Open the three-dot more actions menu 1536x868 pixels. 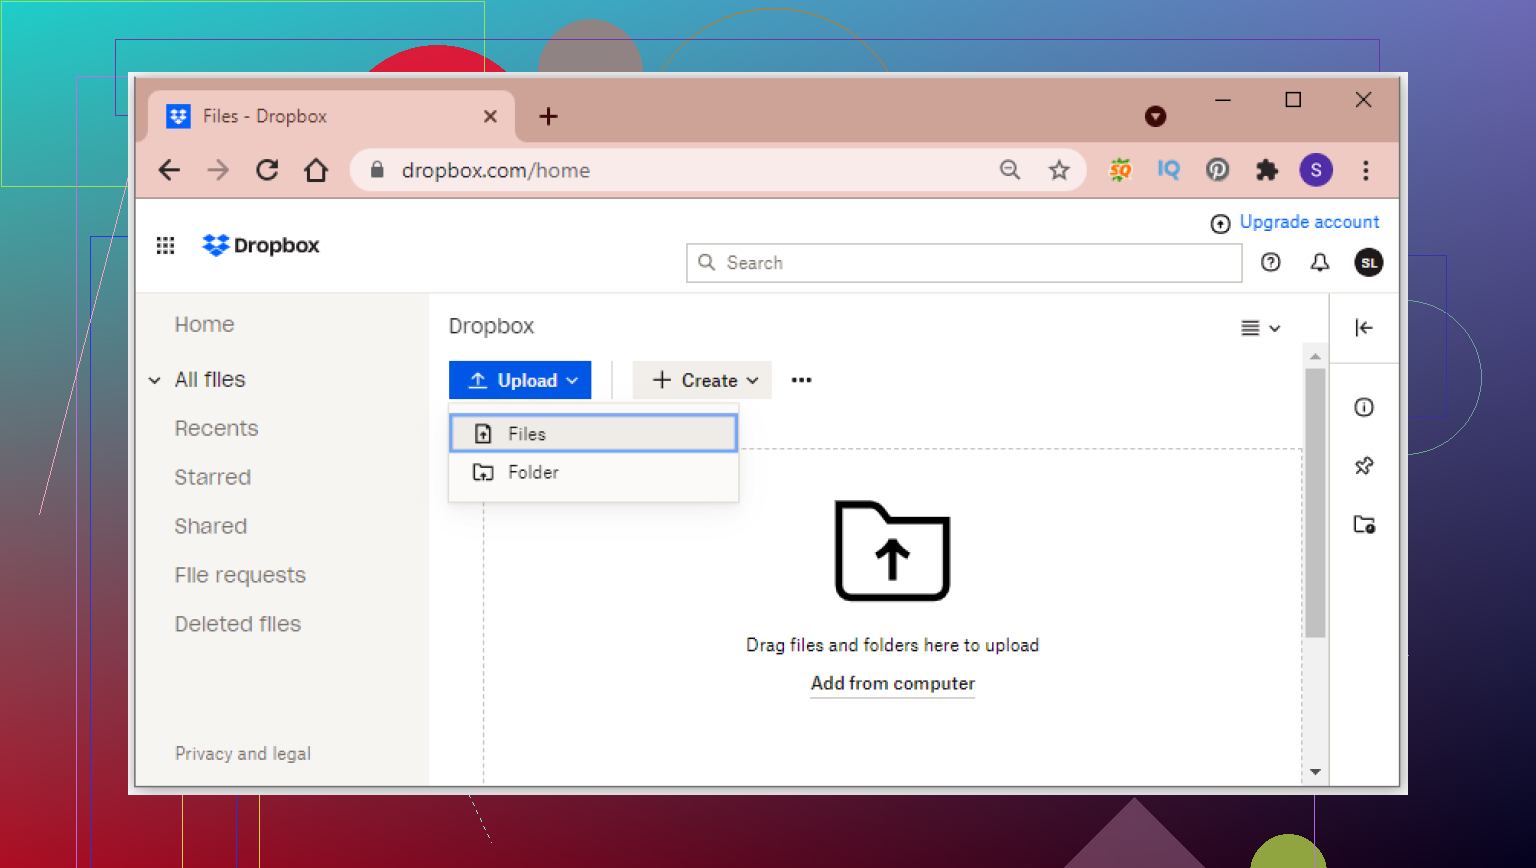(x=801, y=380)
